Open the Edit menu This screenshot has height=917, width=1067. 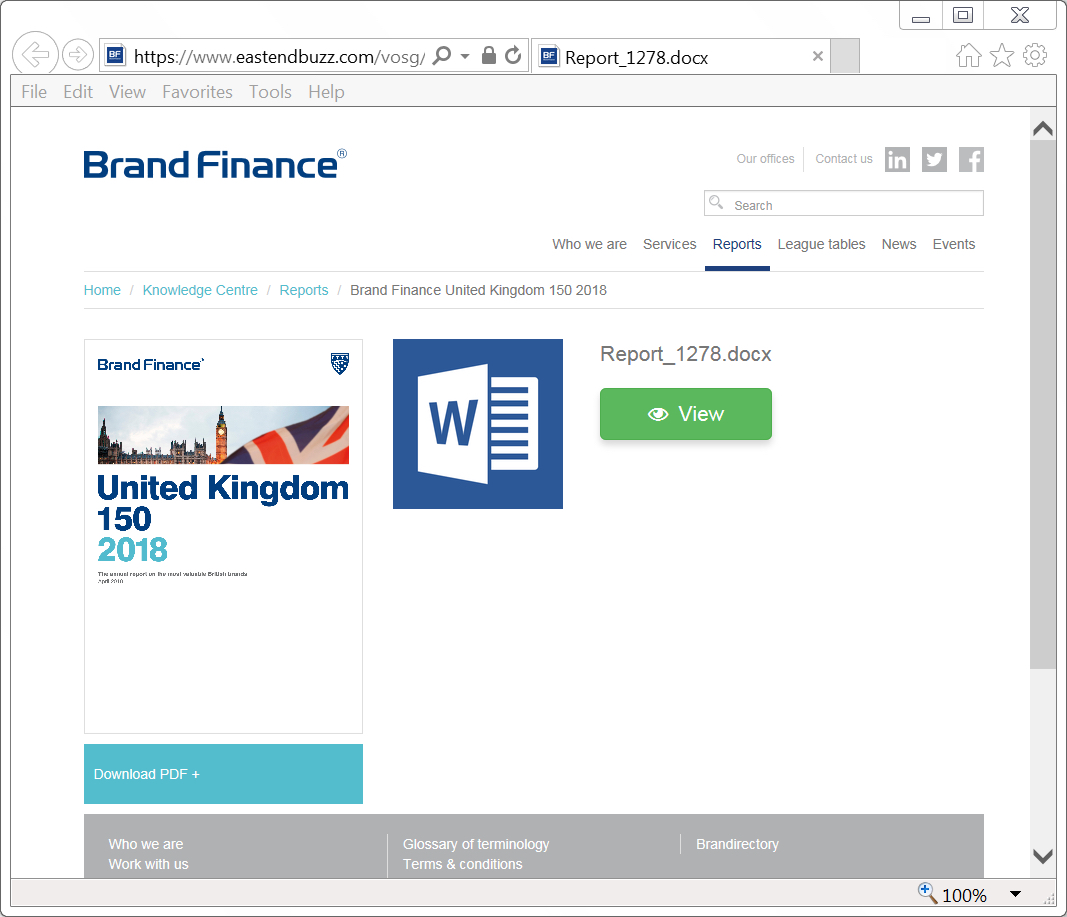78,92
